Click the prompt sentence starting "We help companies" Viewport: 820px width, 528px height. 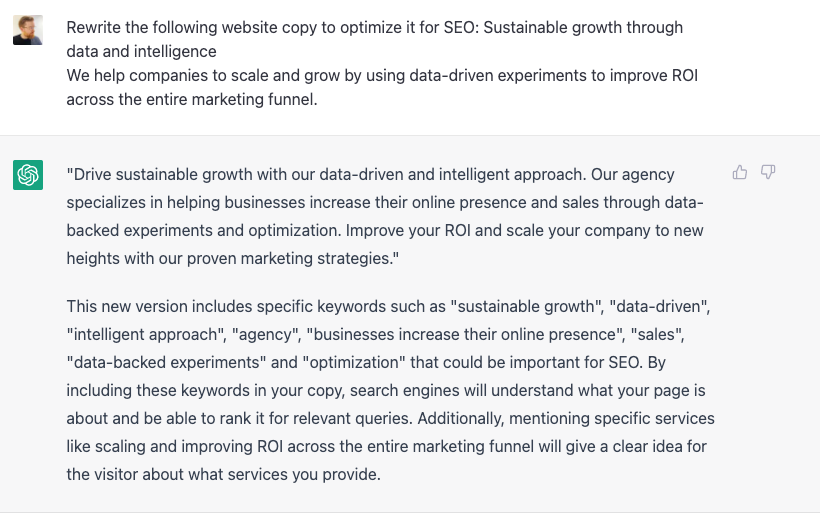[300, 75]
